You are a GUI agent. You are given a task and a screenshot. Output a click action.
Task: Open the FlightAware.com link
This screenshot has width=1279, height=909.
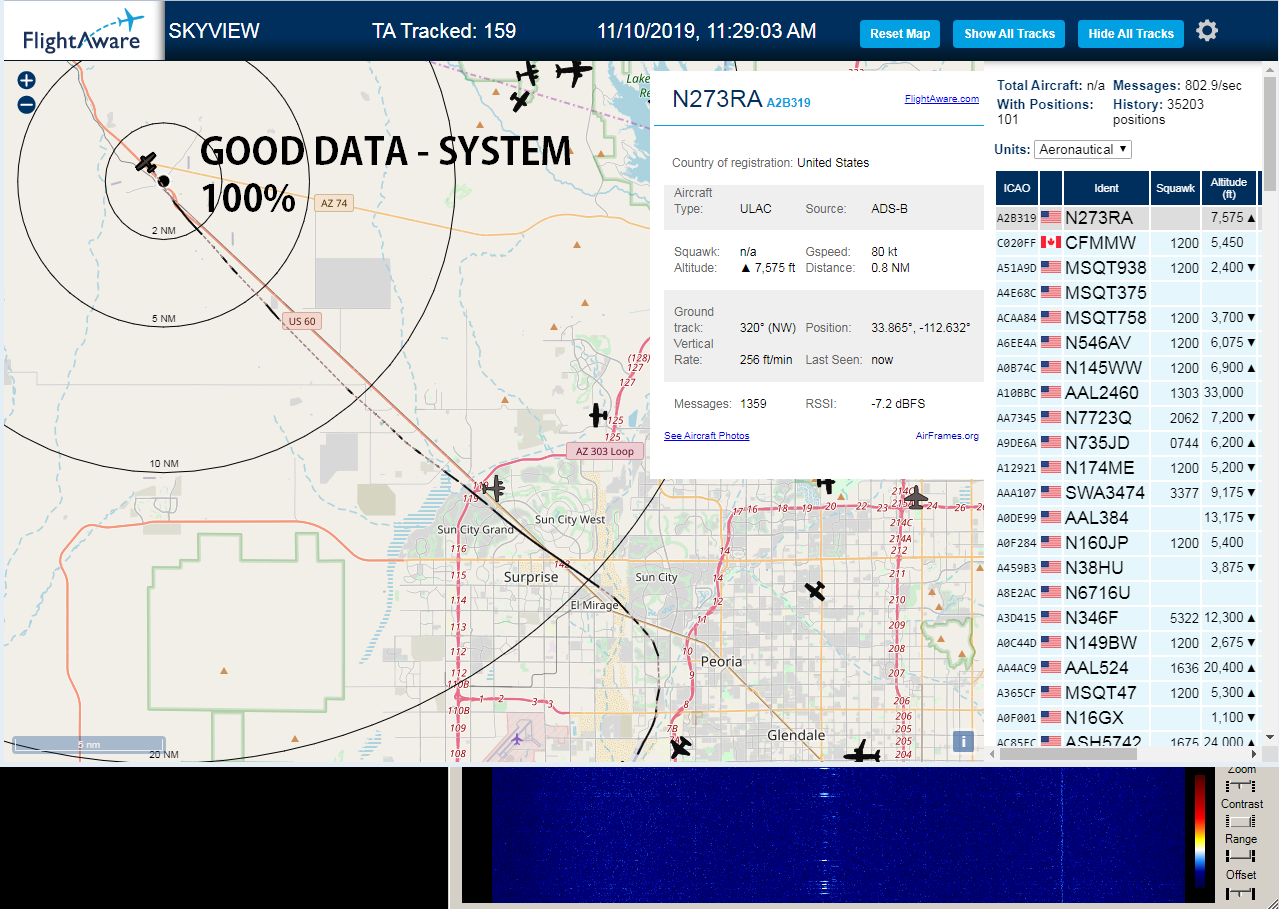pyautogui.click(x=941, y=99)
